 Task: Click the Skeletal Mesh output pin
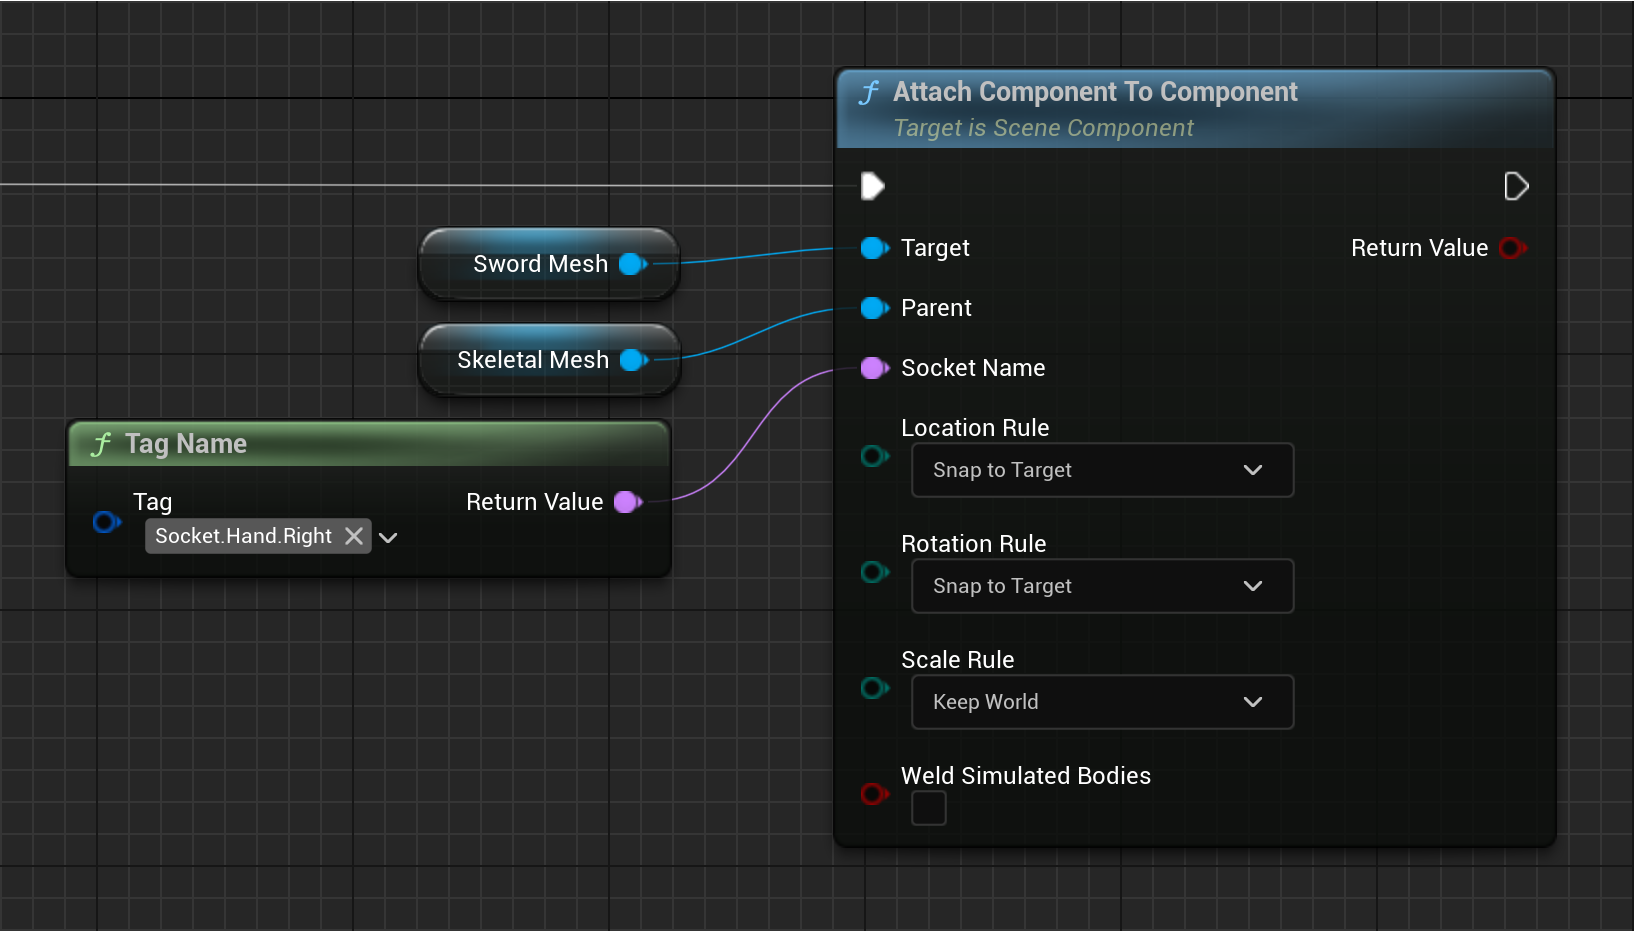coord(633,360)
